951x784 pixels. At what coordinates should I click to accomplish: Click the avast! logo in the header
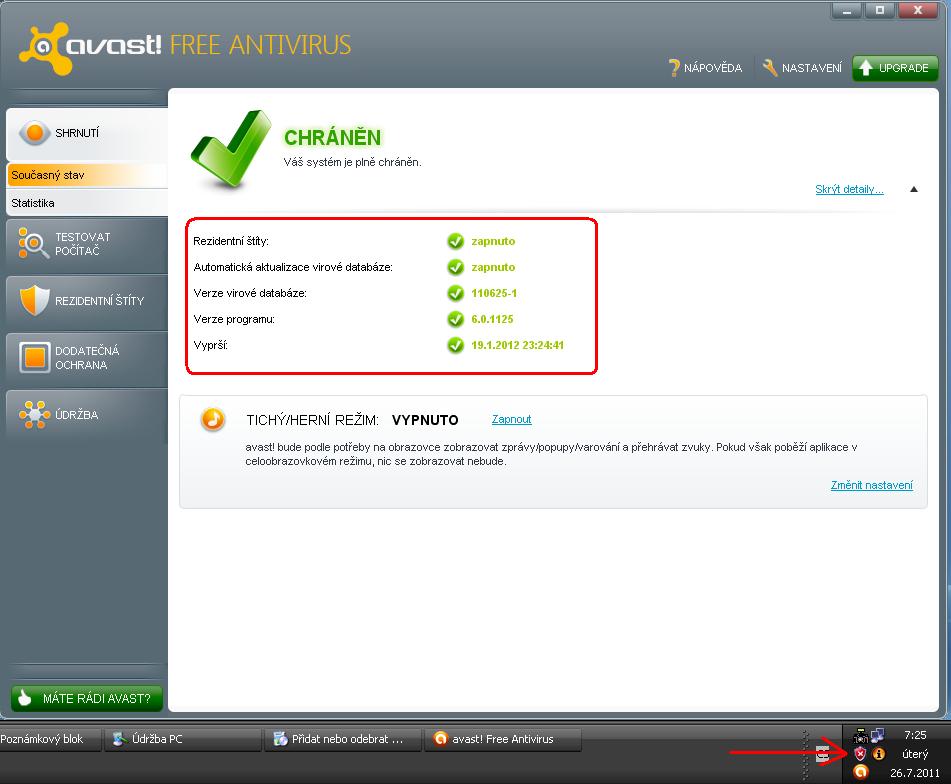(x=91, y=47)
